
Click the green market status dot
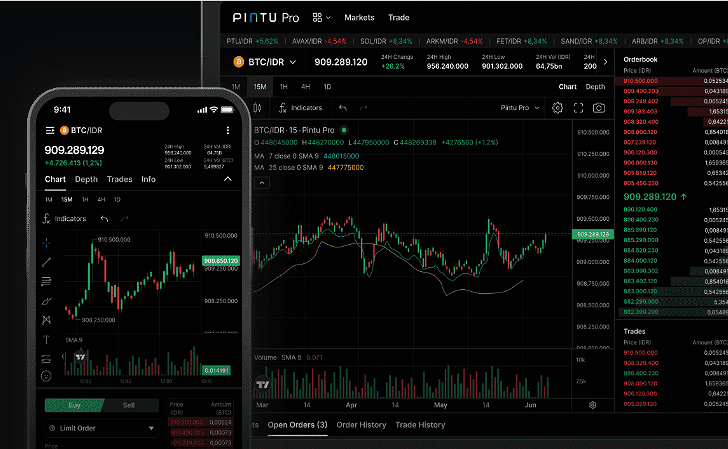tap(344, 130)
